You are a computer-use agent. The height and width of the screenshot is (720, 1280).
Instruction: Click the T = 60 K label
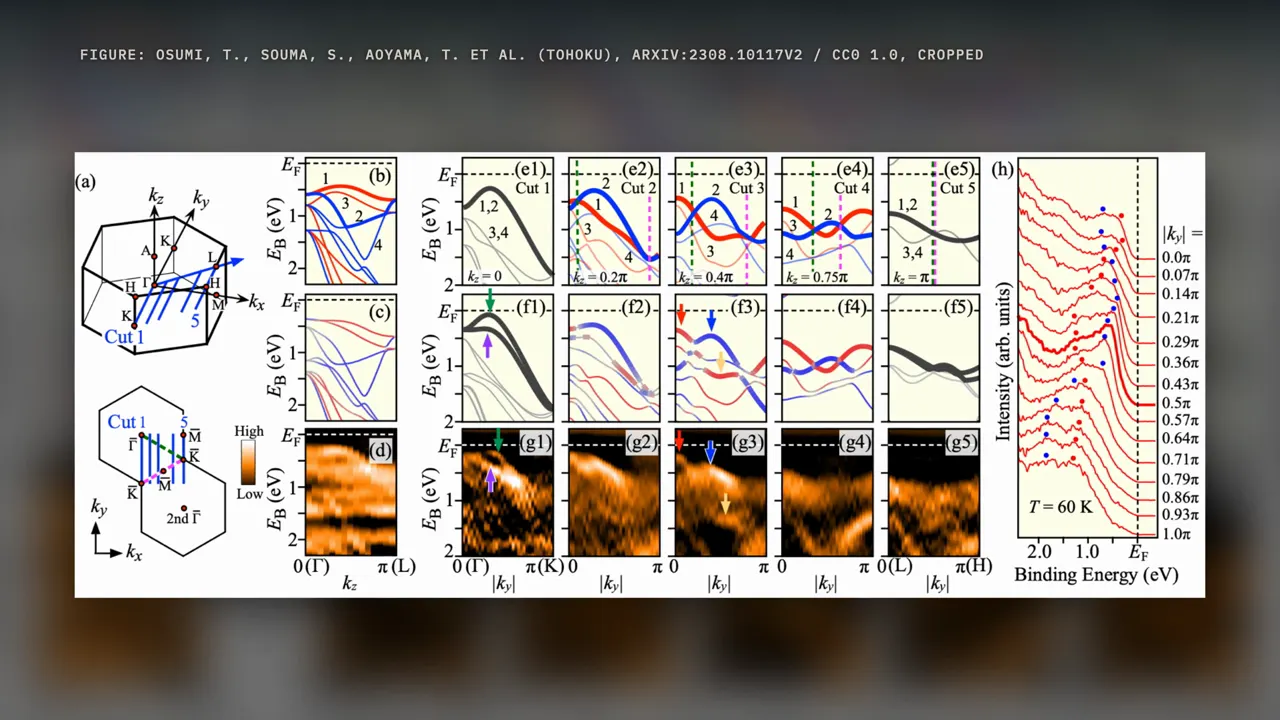pos(1060,507)
